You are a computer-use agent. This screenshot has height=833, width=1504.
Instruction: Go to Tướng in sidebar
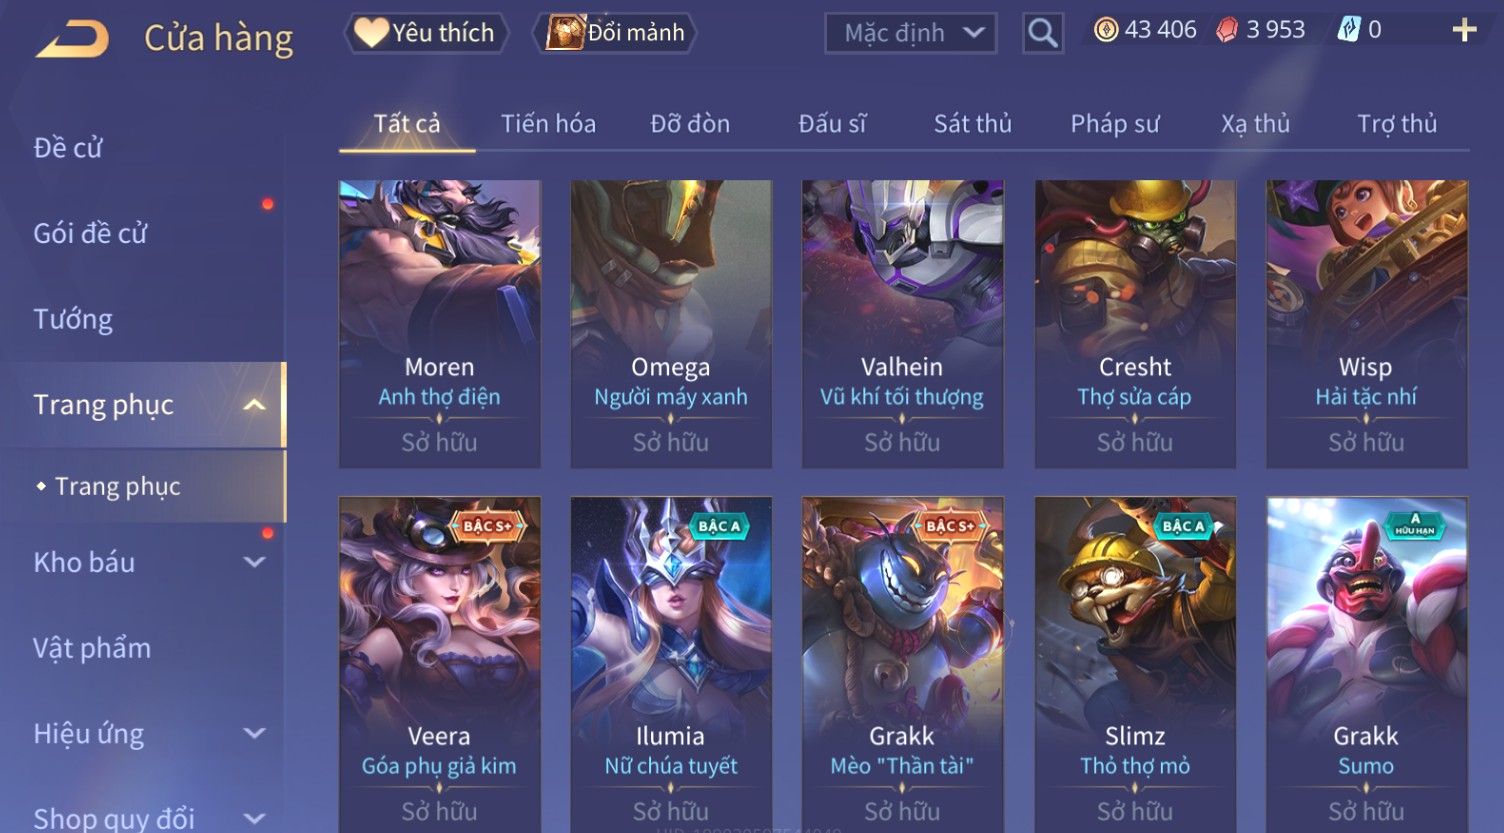click(73, 320)
